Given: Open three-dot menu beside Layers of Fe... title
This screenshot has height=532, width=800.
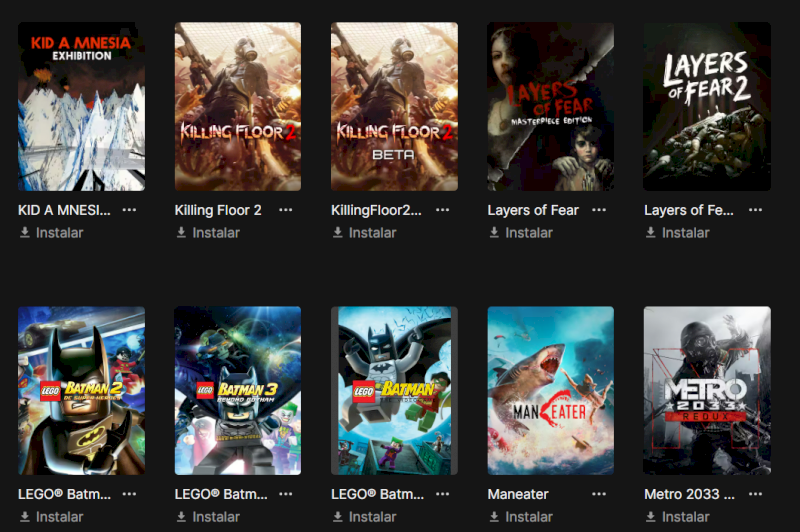Looking at the screenshot, I should point(756,210).
